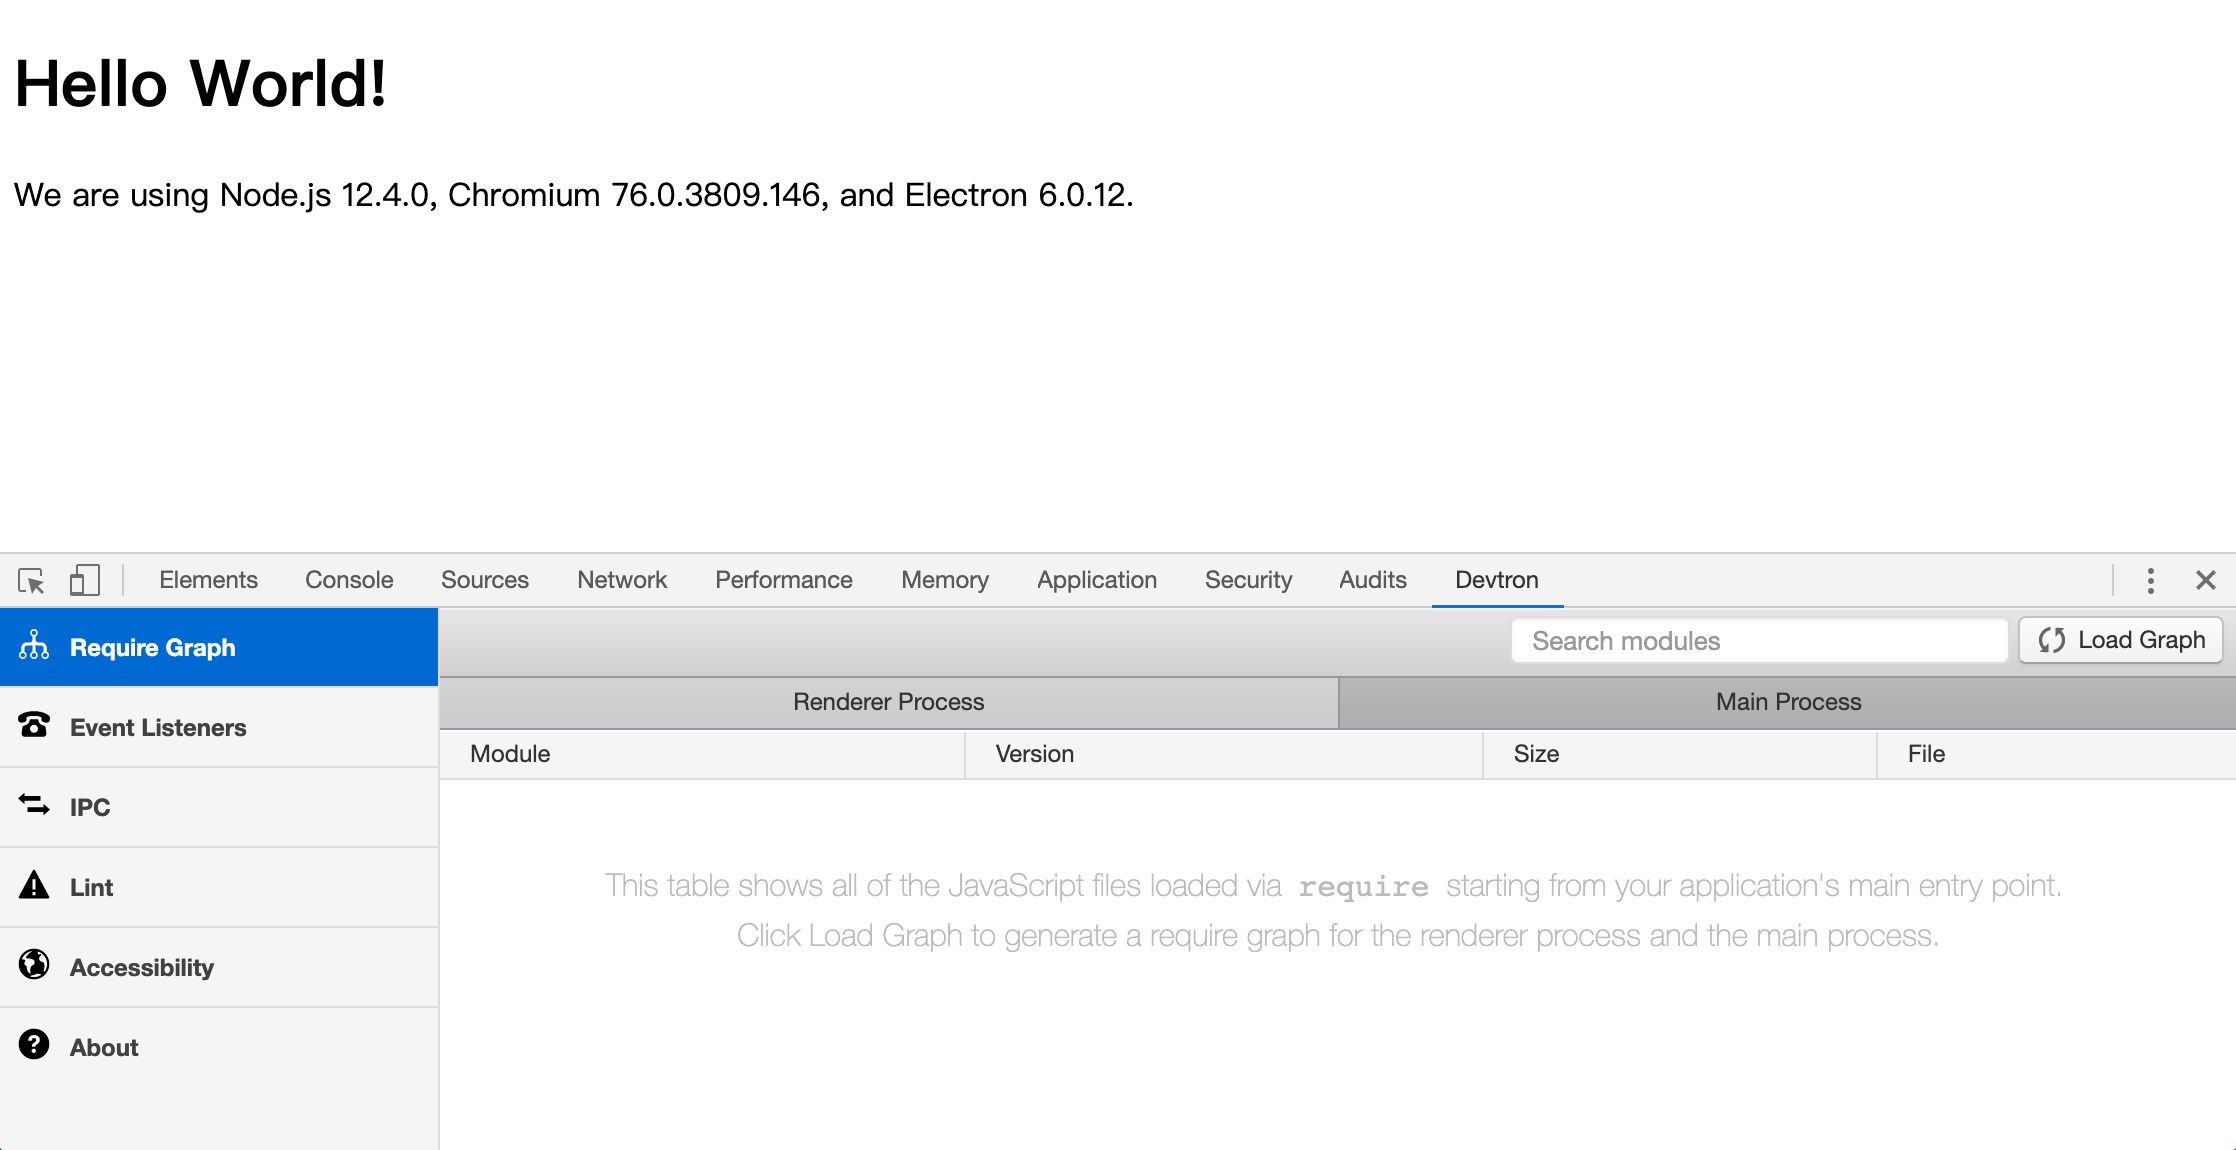Click the IPC arrows icon
This screenshot has width=2236, height=1150.
point(34,805)
